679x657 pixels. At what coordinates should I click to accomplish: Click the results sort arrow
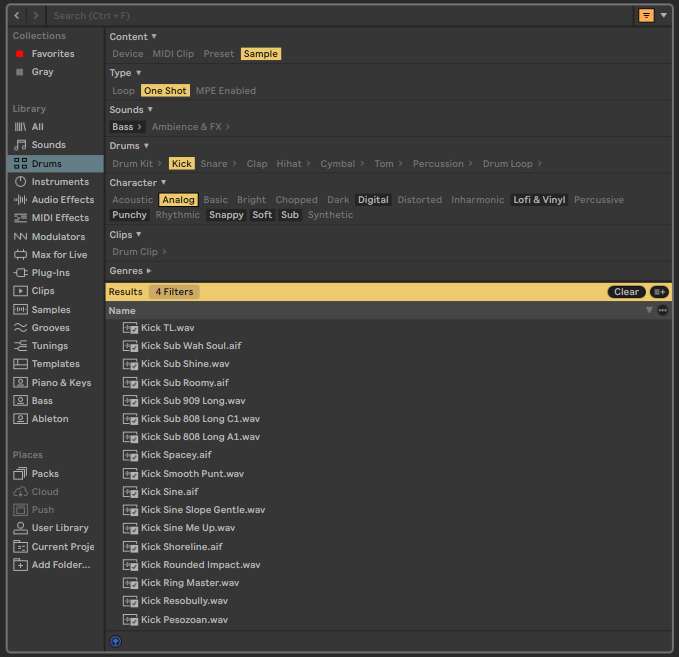point(649,310)
